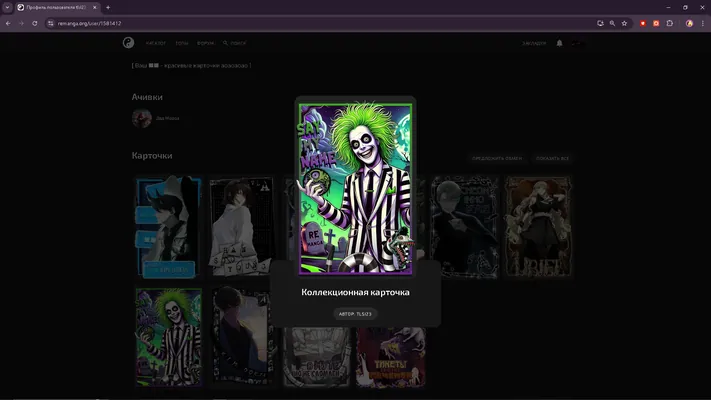Open site information icon in address bar
This screenshot has width=711, height=400.
[51, 23]
